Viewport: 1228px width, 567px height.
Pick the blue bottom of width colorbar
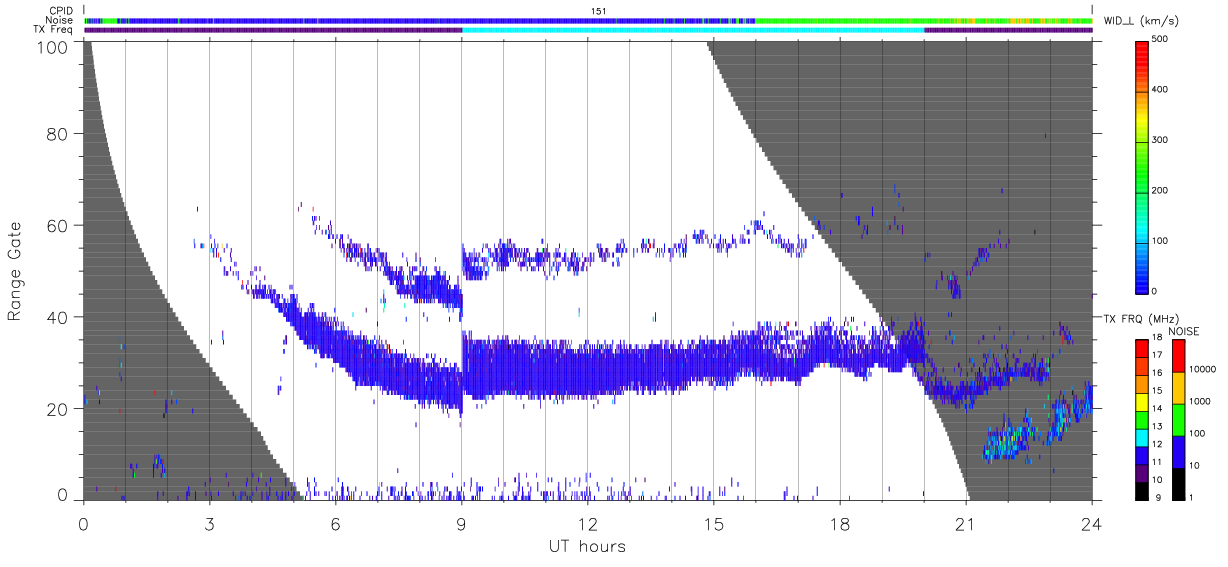1142,278
